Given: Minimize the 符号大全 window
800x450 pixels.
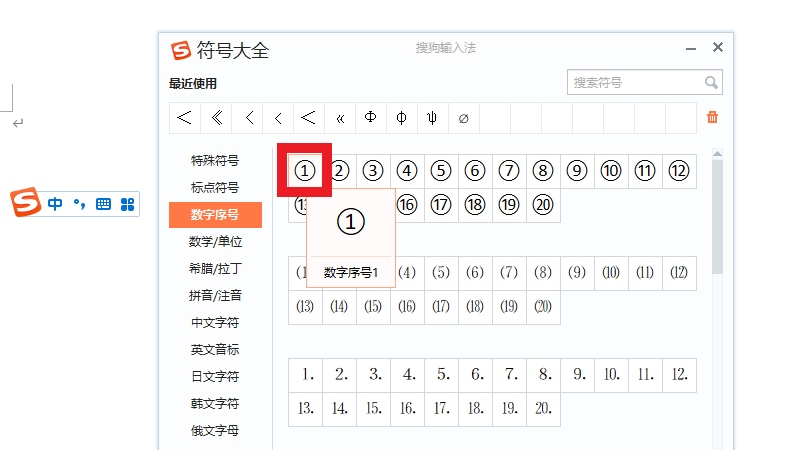Looking at the screenshot, I should 691,48.
